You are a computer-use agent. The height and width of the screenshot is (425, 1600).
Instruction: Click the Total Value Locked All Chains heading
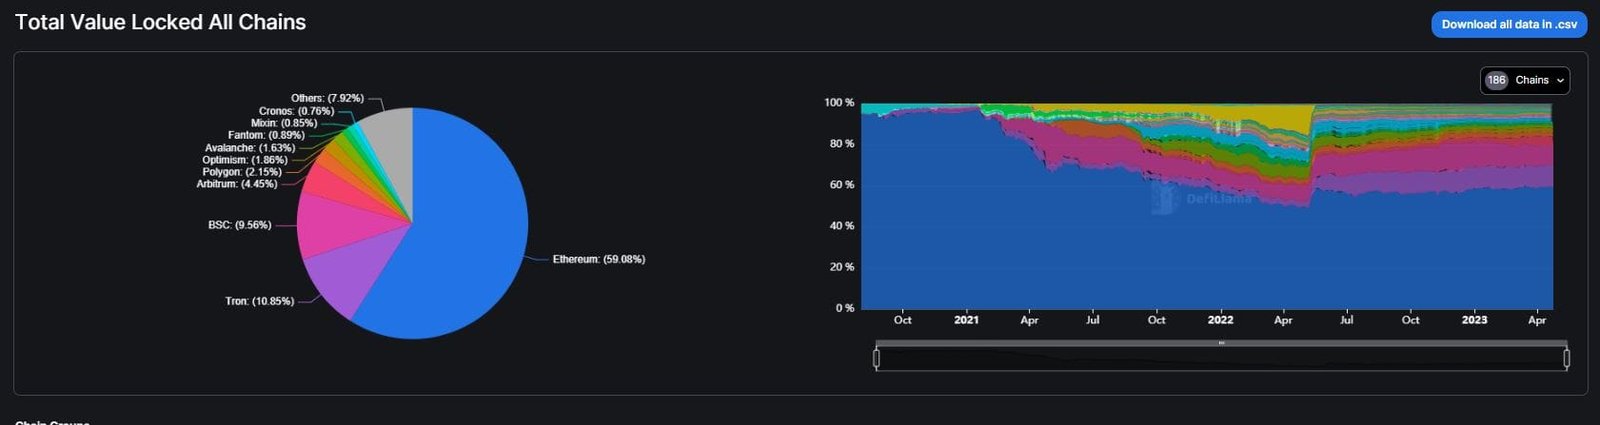coord(160,22)
